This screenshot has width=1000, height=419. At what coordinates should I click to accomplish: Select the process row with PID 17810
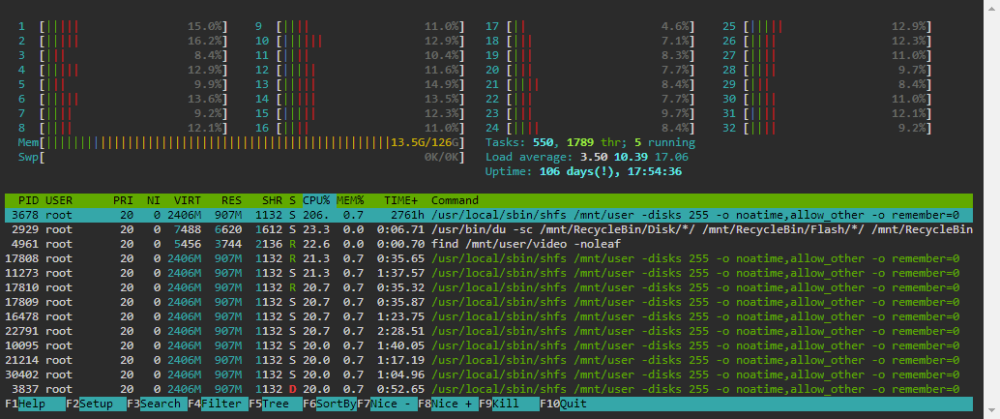(x=489, y=288)
